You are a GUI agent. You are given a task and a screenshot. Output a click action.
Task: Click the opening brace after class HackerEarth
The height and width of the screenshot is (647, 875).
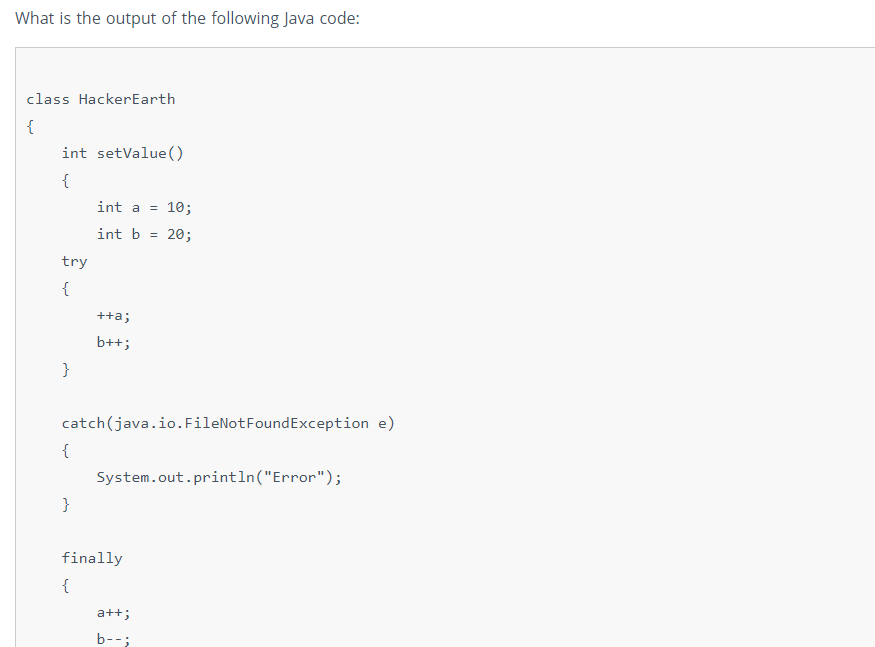[x=30, y=127]
